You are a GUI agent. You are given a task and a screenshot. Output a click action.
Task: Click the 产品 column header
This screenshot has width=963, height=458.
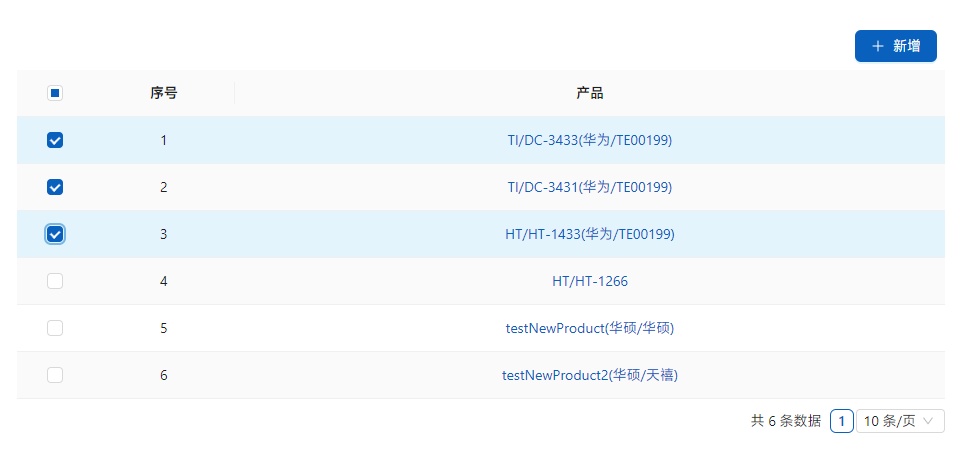(589, 93)
